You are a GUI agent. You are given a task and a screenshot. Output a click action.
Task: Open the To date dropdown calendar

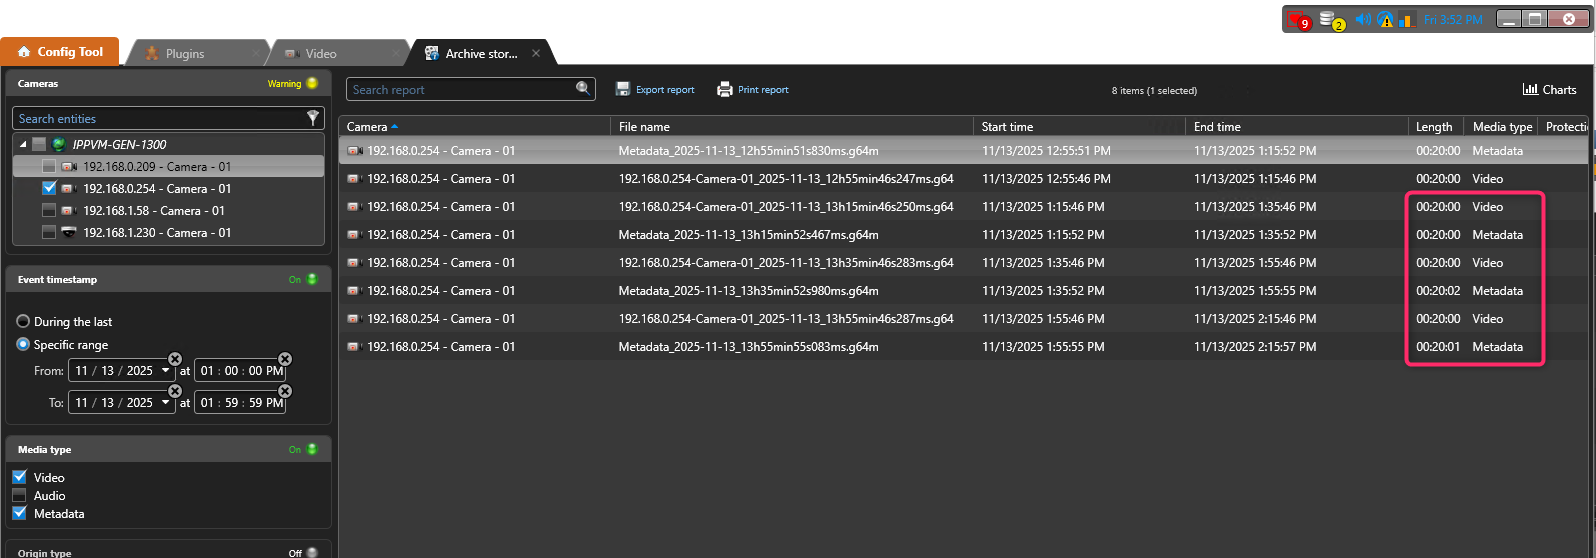tap(166, 403)
